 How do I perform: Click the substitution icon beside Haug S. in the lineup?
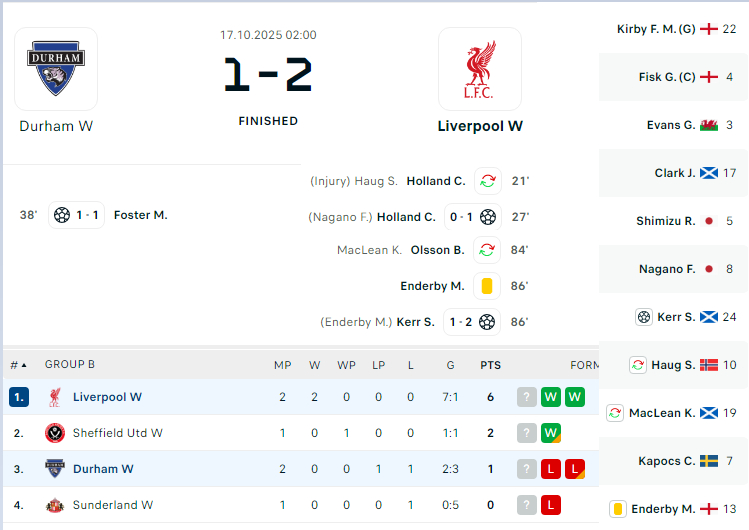click(638, 365)
